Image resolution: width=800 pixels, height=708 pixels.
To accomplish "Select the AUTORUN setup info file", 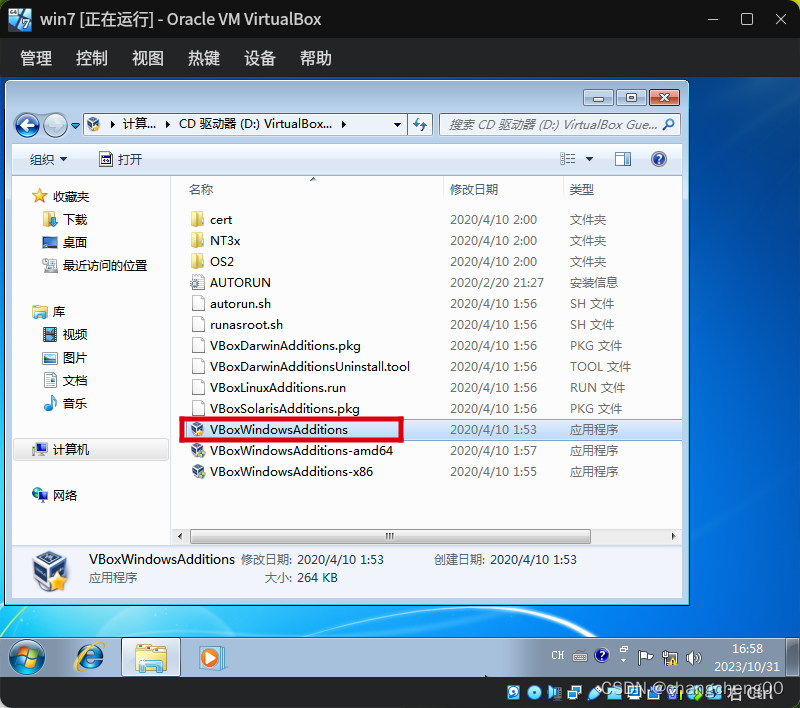I will (240, 282).
